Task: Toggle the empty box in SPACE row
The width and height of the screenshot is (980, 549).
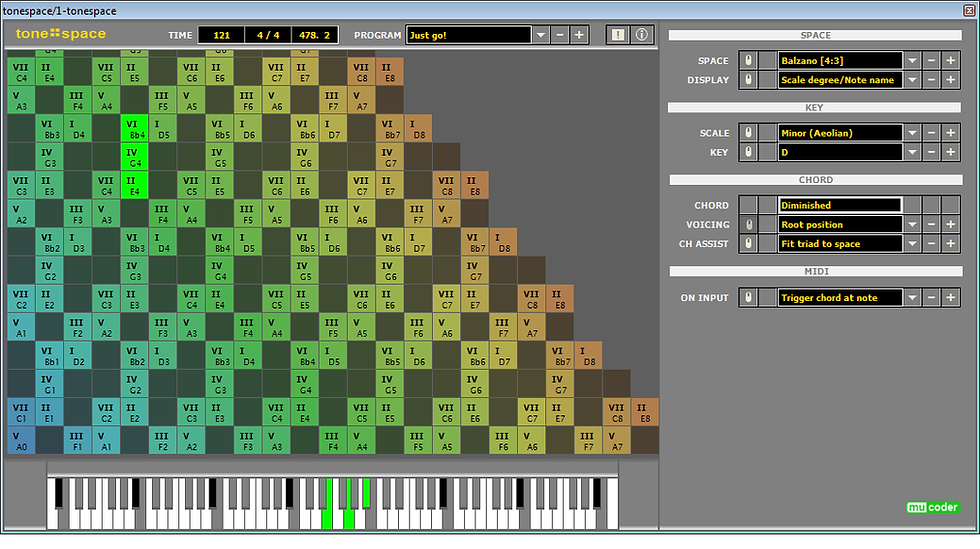Action: [768, 61]
